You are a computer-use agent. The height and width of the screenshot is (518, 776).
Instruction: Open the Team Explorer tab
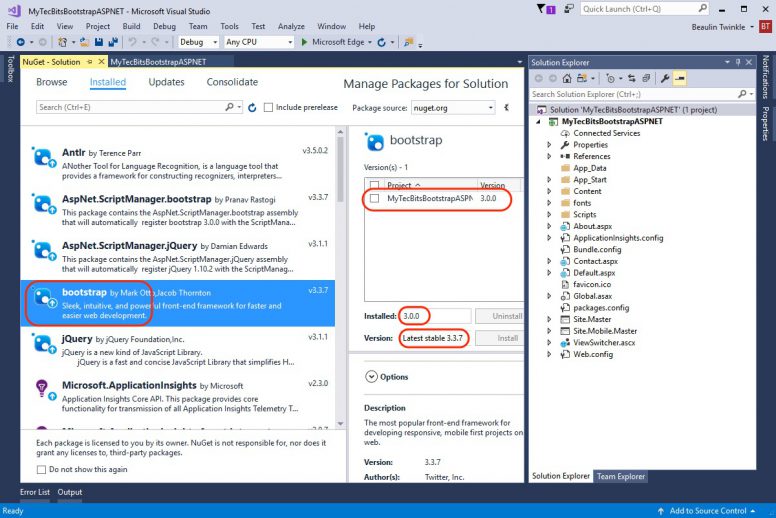621,476
